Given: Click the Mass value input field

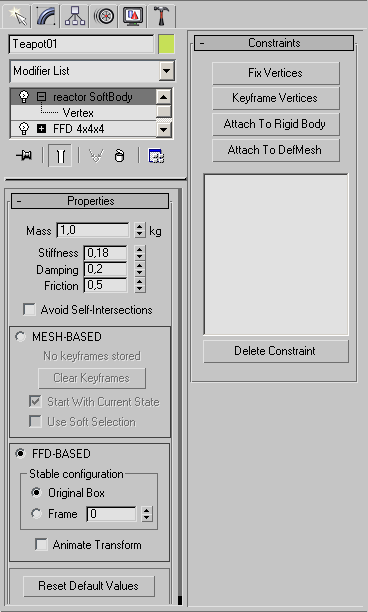Looking at the screenshot, I should pos(93,230).
